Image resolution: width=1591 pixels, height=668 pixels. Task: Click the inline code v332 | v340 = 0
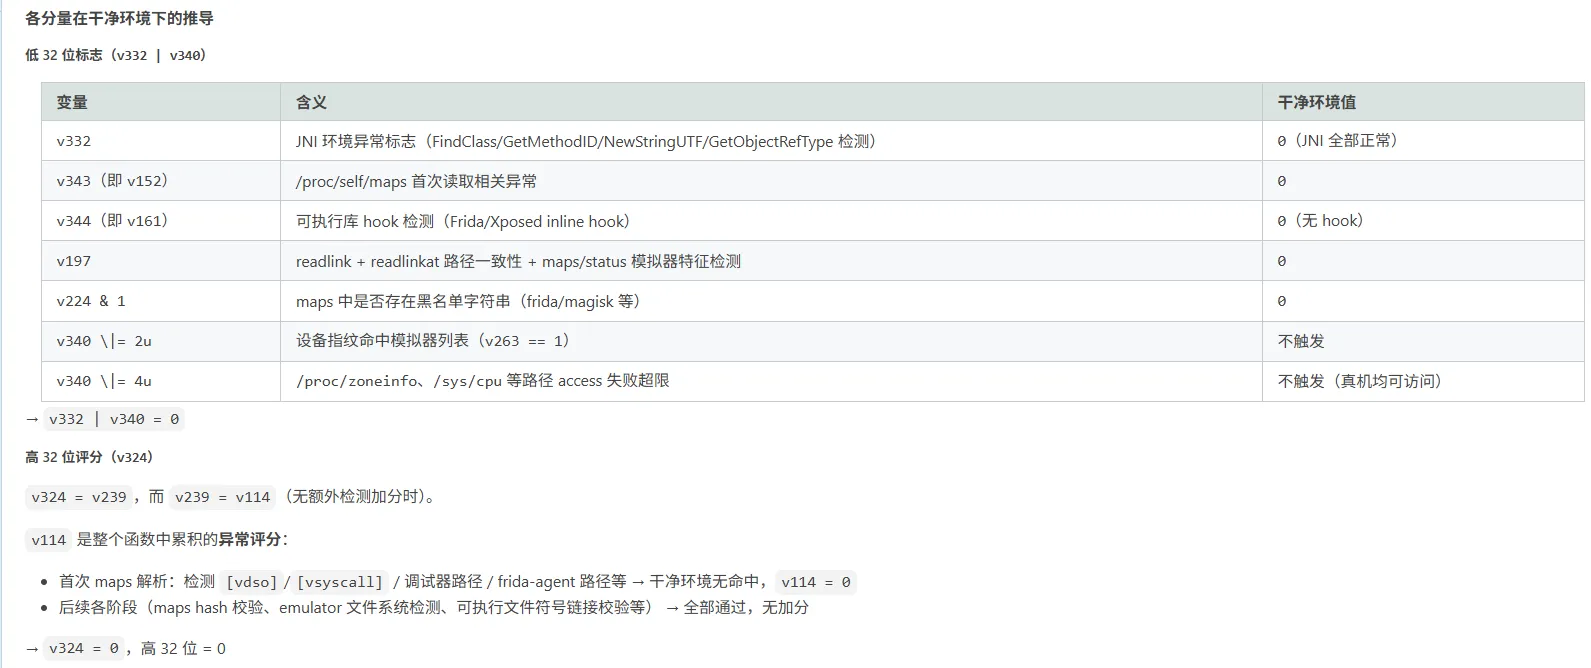coord(114,419)
